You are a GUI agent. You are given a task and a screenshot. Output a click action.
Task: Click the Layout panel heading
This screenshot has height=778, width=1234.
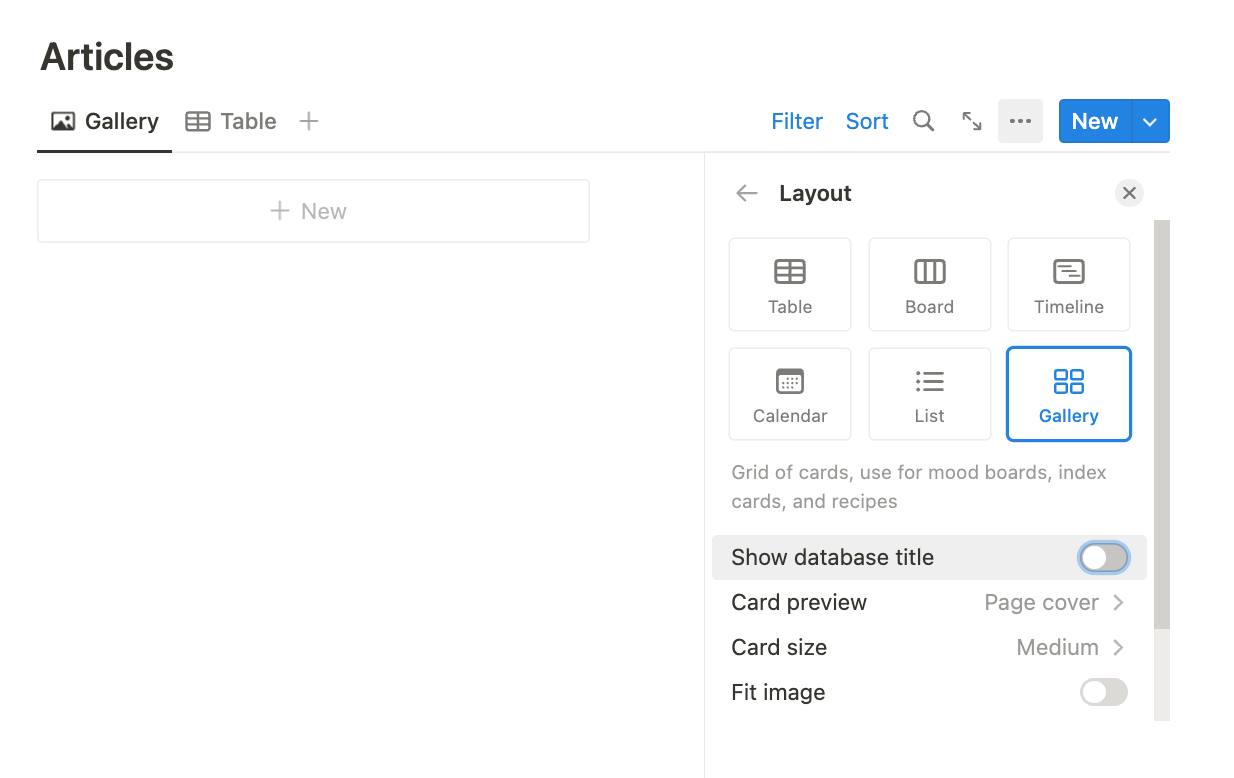pyautogui.click(x=815, y=193)
